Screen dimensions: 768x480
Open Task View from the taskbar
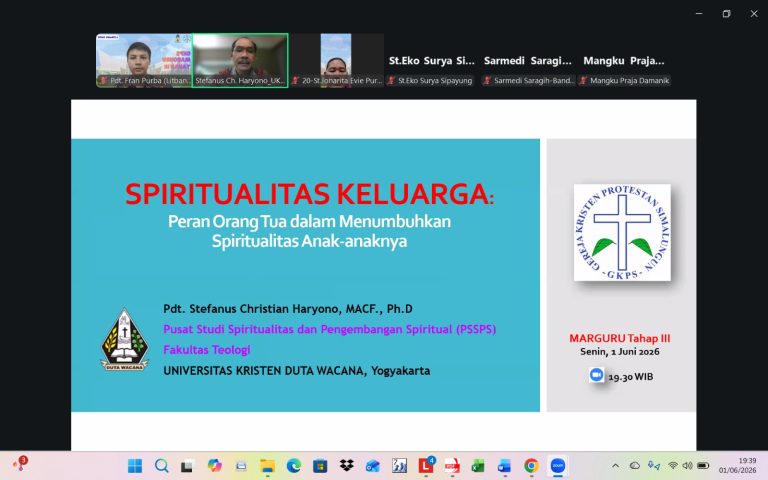(187, 466)
